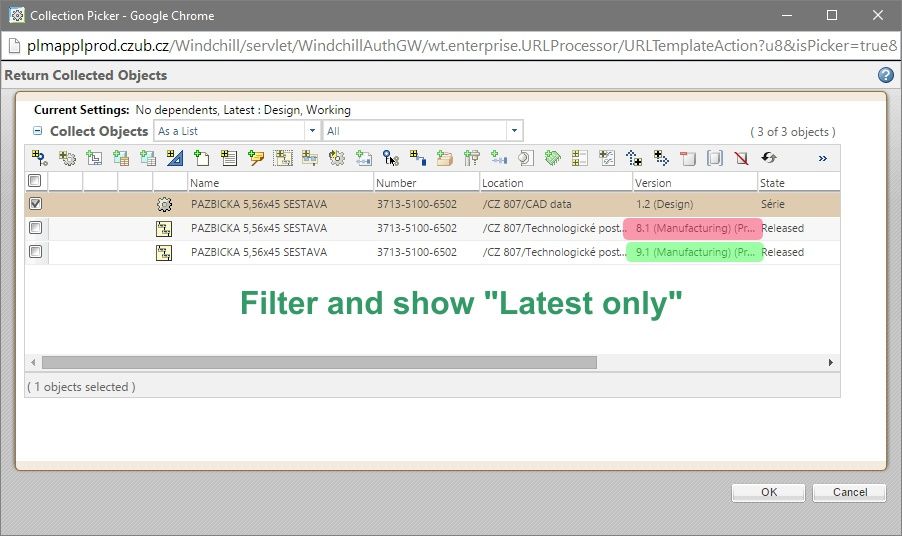
Task: Click the dashed-border structure collector icon
Action: [x=282, y=158]
